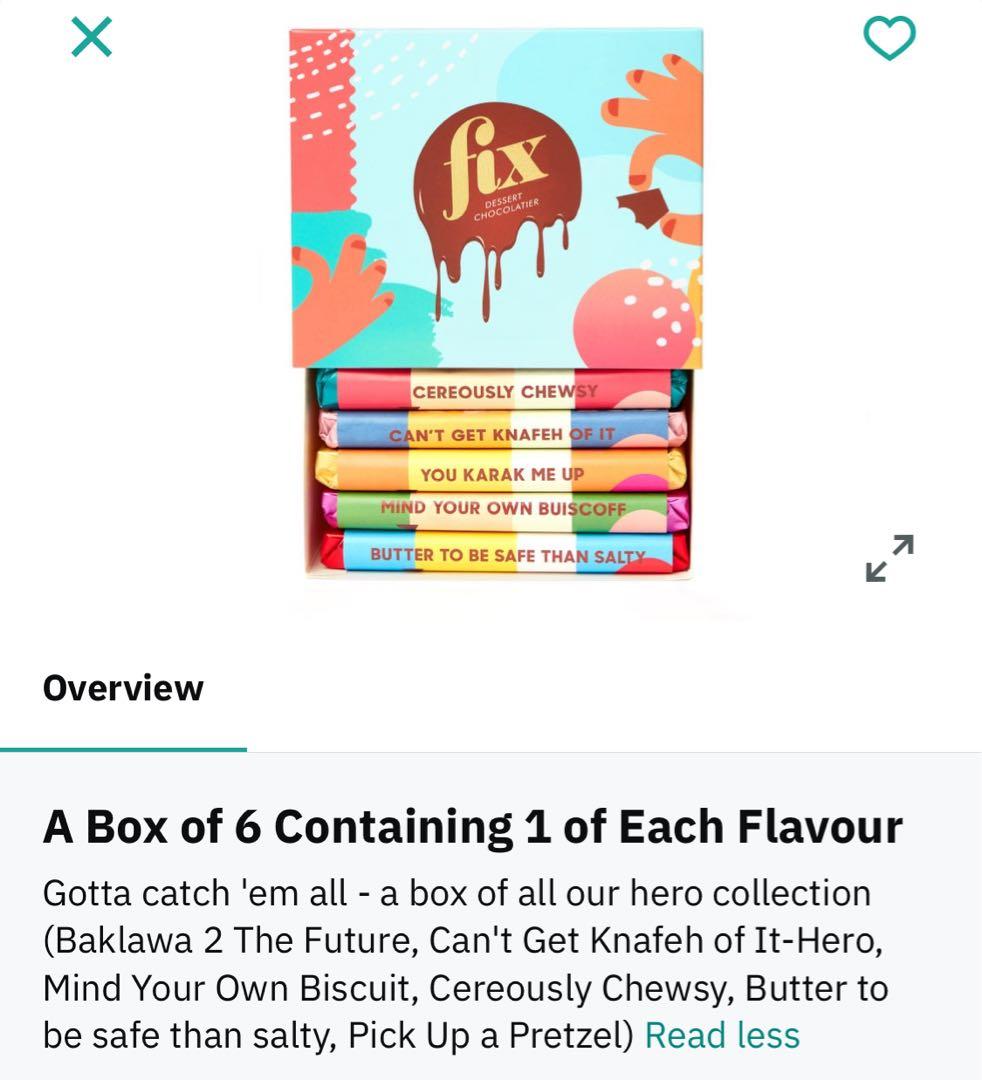Image resolution: width=982 pixels, height=1080 pixels.
Task: Click the Gotta catch 'em all description text
Action: (x=466, y=964)
